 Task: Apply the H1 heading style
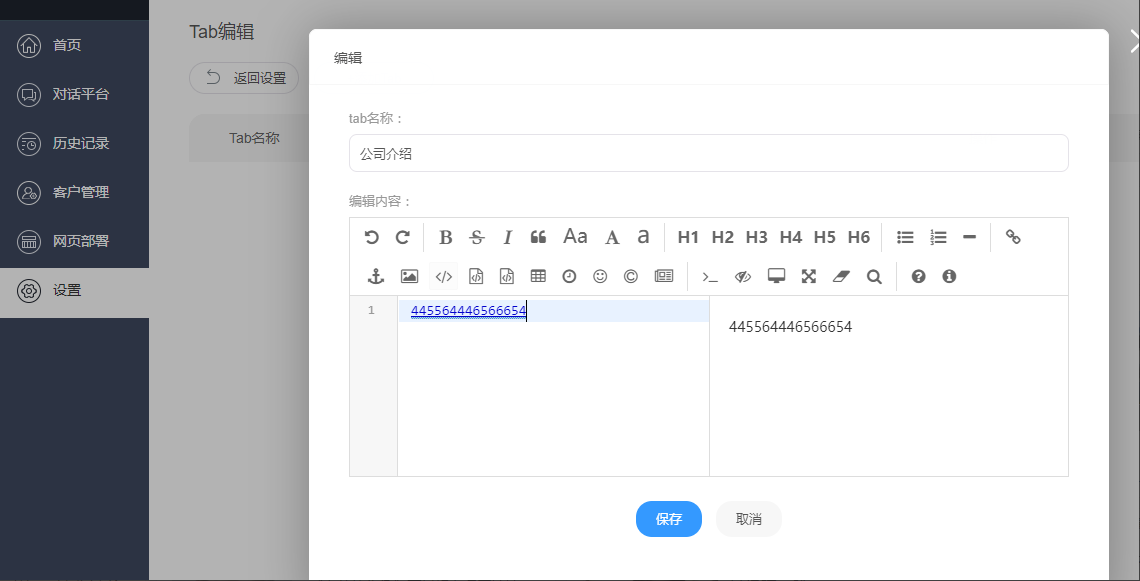pos(688,237)
